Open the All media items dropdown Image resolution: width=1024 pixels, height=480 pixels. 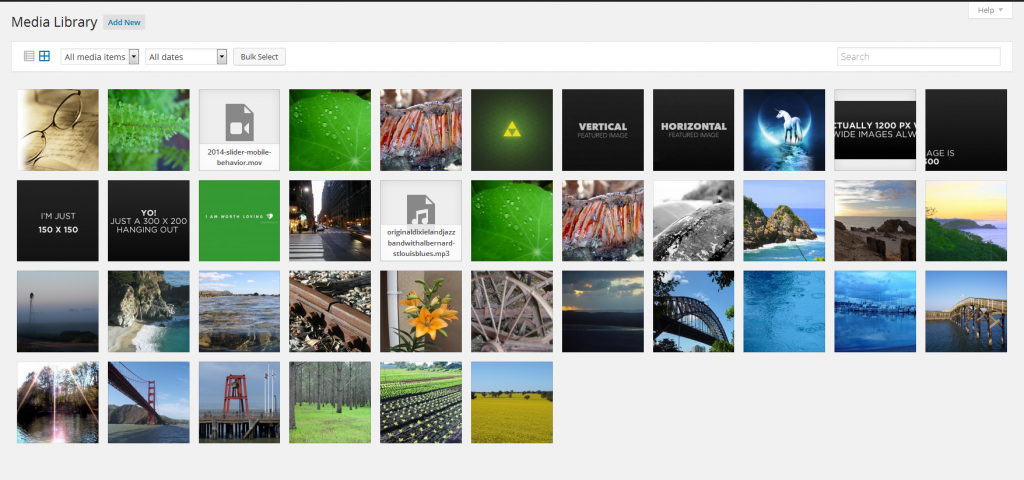coord(100,57)
